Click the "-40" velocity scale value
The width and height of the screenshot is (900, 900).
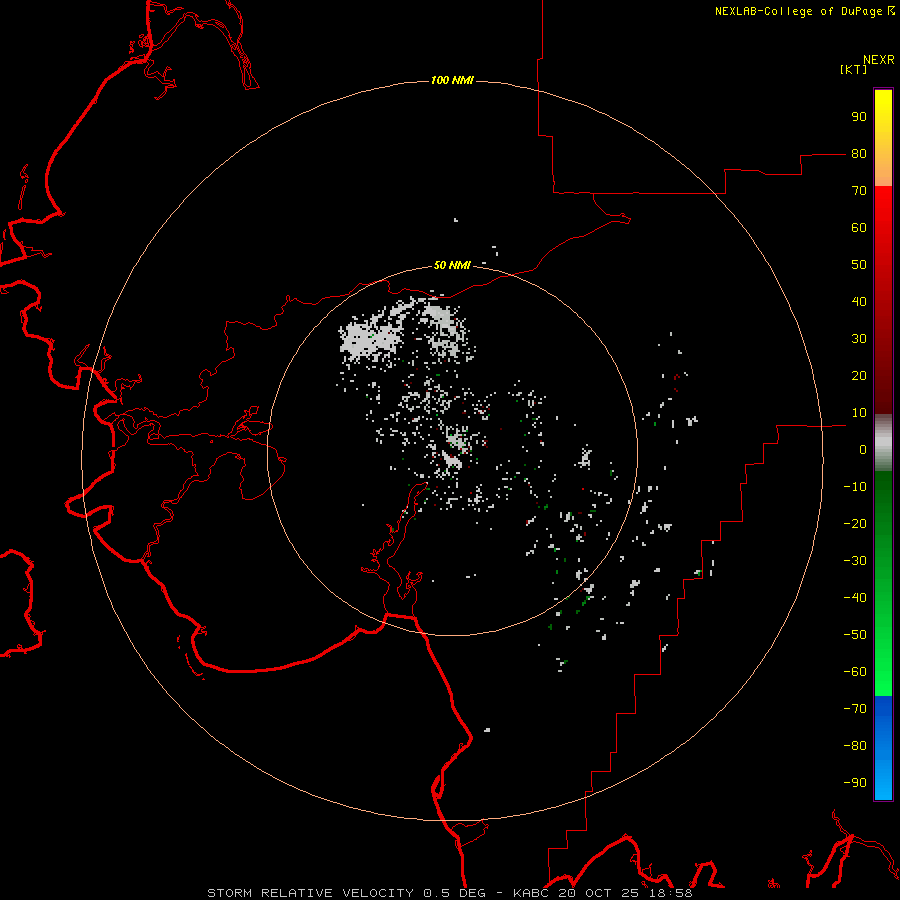pos(855,598)
